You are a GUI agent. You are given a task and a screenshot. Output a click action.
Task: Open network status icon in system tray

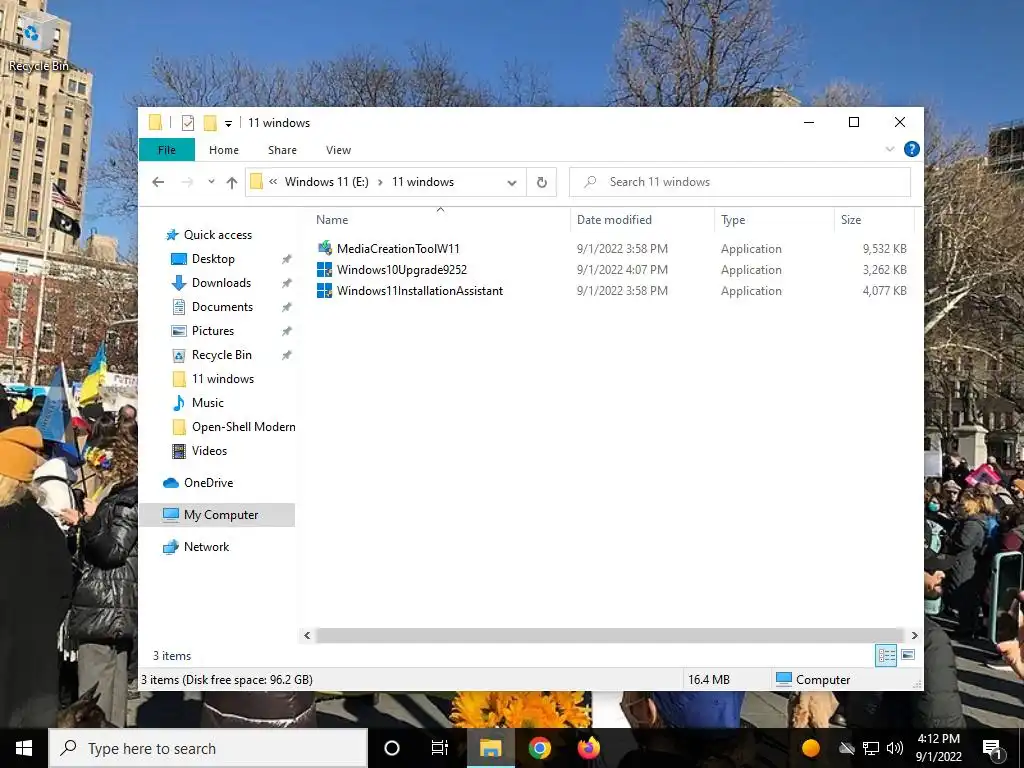point(871,748)
